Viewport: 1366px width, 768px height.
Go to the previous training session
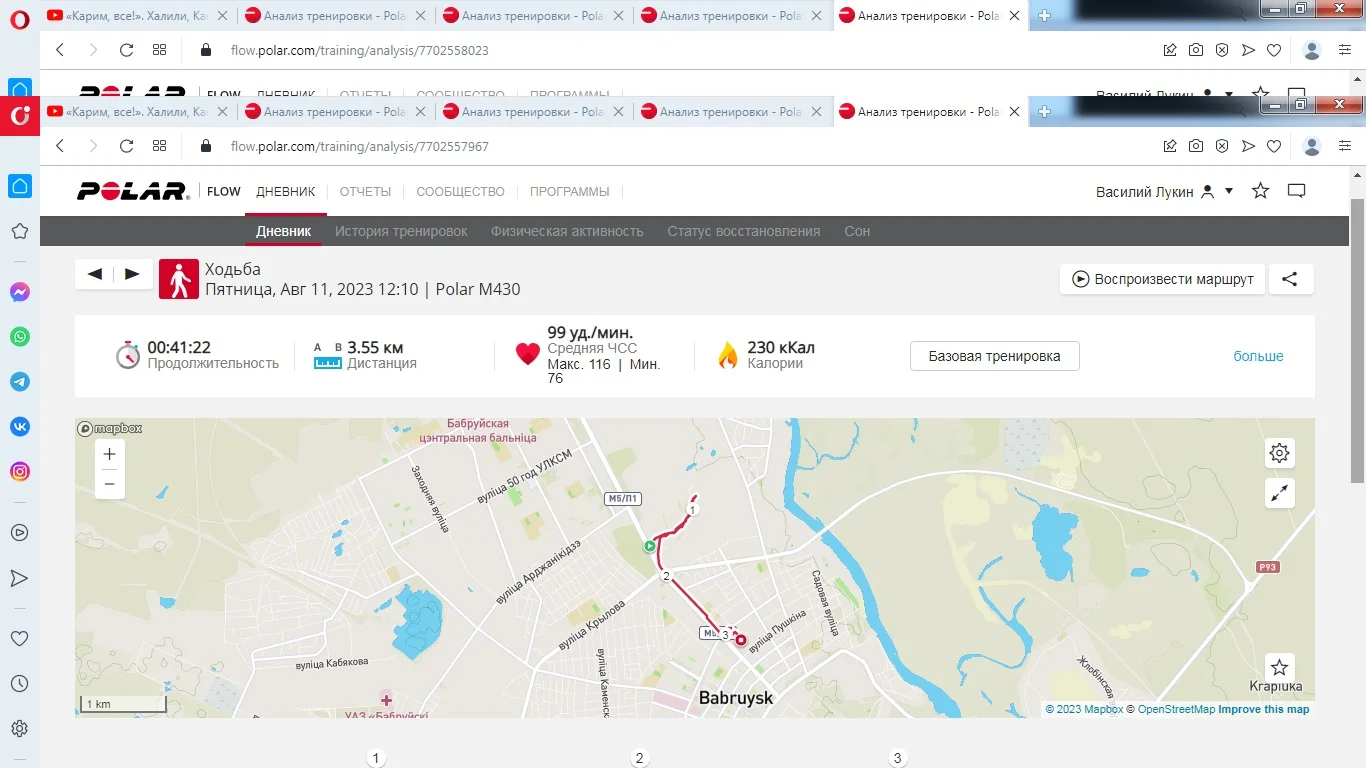95,274
